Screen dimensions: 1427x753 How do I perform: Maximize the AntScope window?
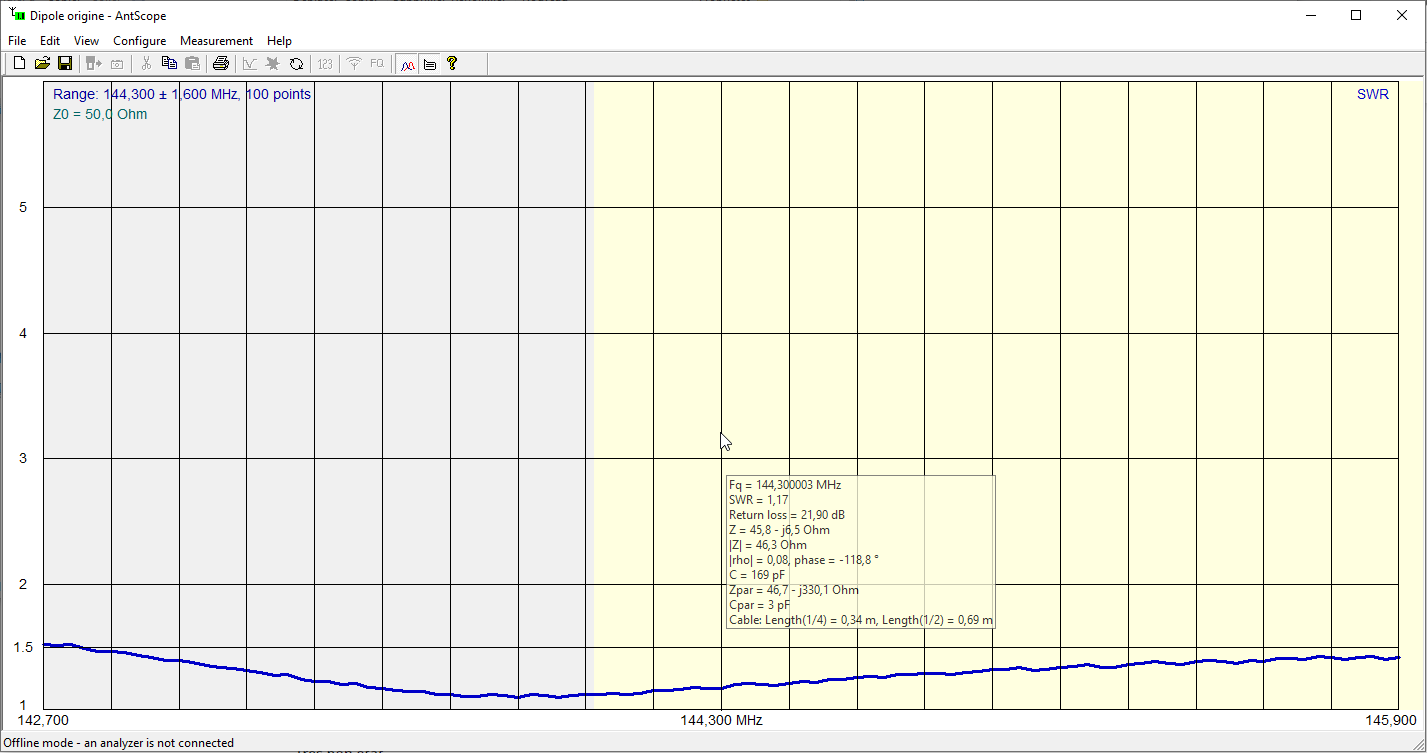point(1356,15)
